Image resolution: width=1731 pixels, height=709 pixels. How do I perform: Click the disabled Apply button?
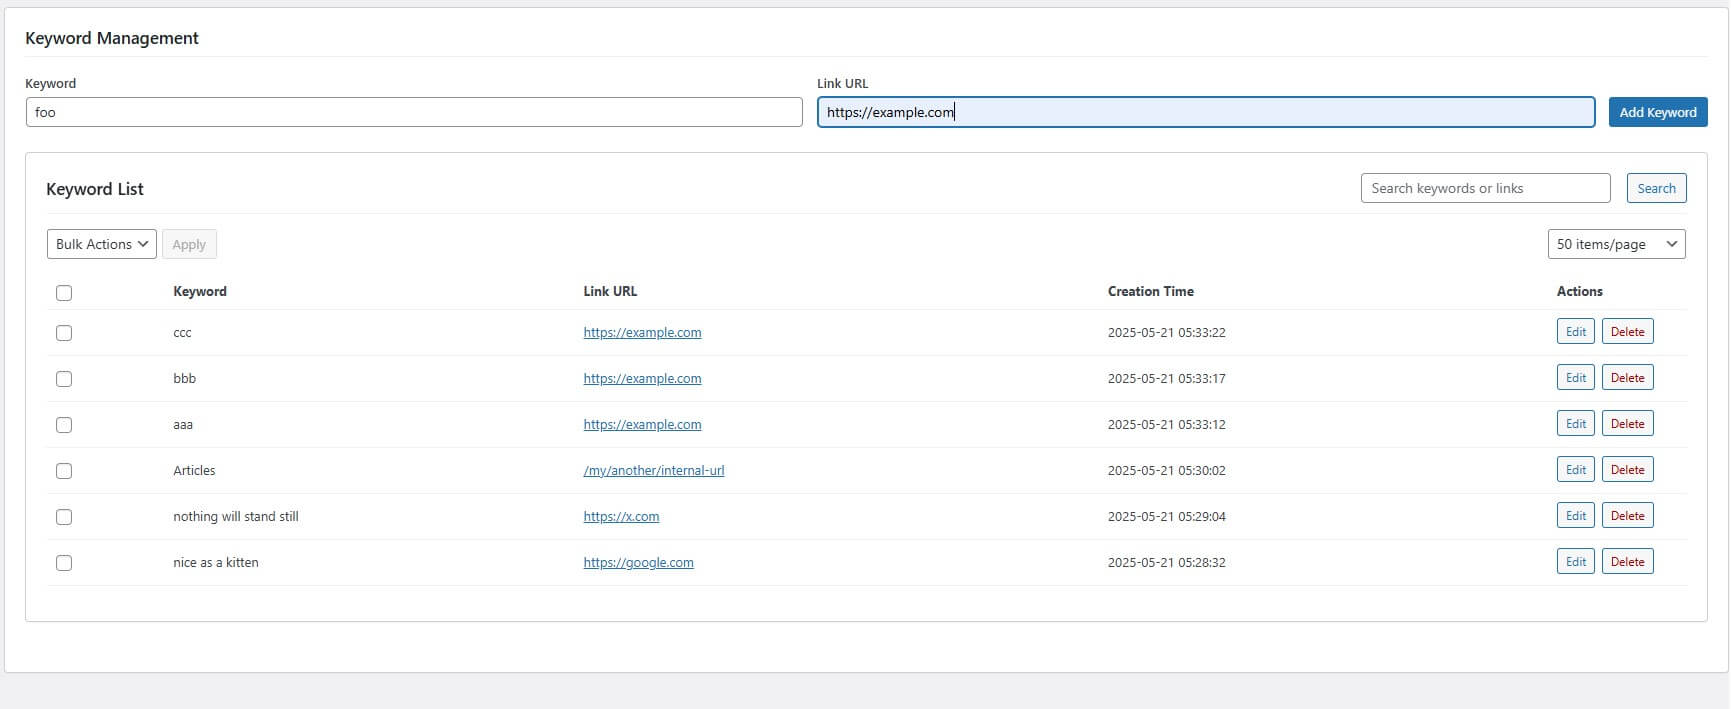click(x=189, y=244)
